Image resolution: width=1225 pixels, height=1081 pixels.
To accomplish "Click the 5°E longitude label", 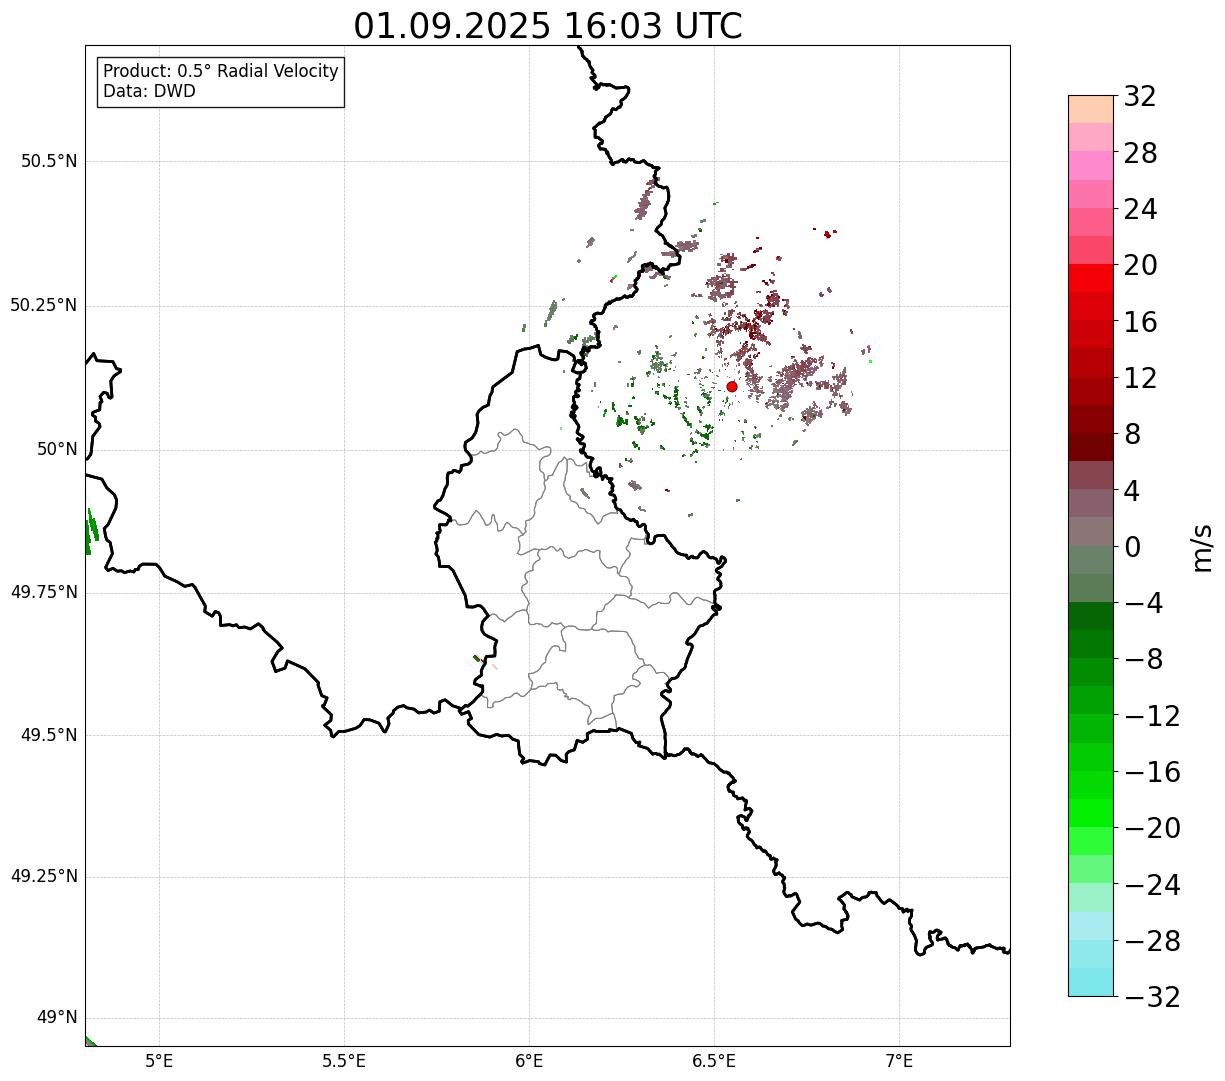I will (x=159, y=1061).
